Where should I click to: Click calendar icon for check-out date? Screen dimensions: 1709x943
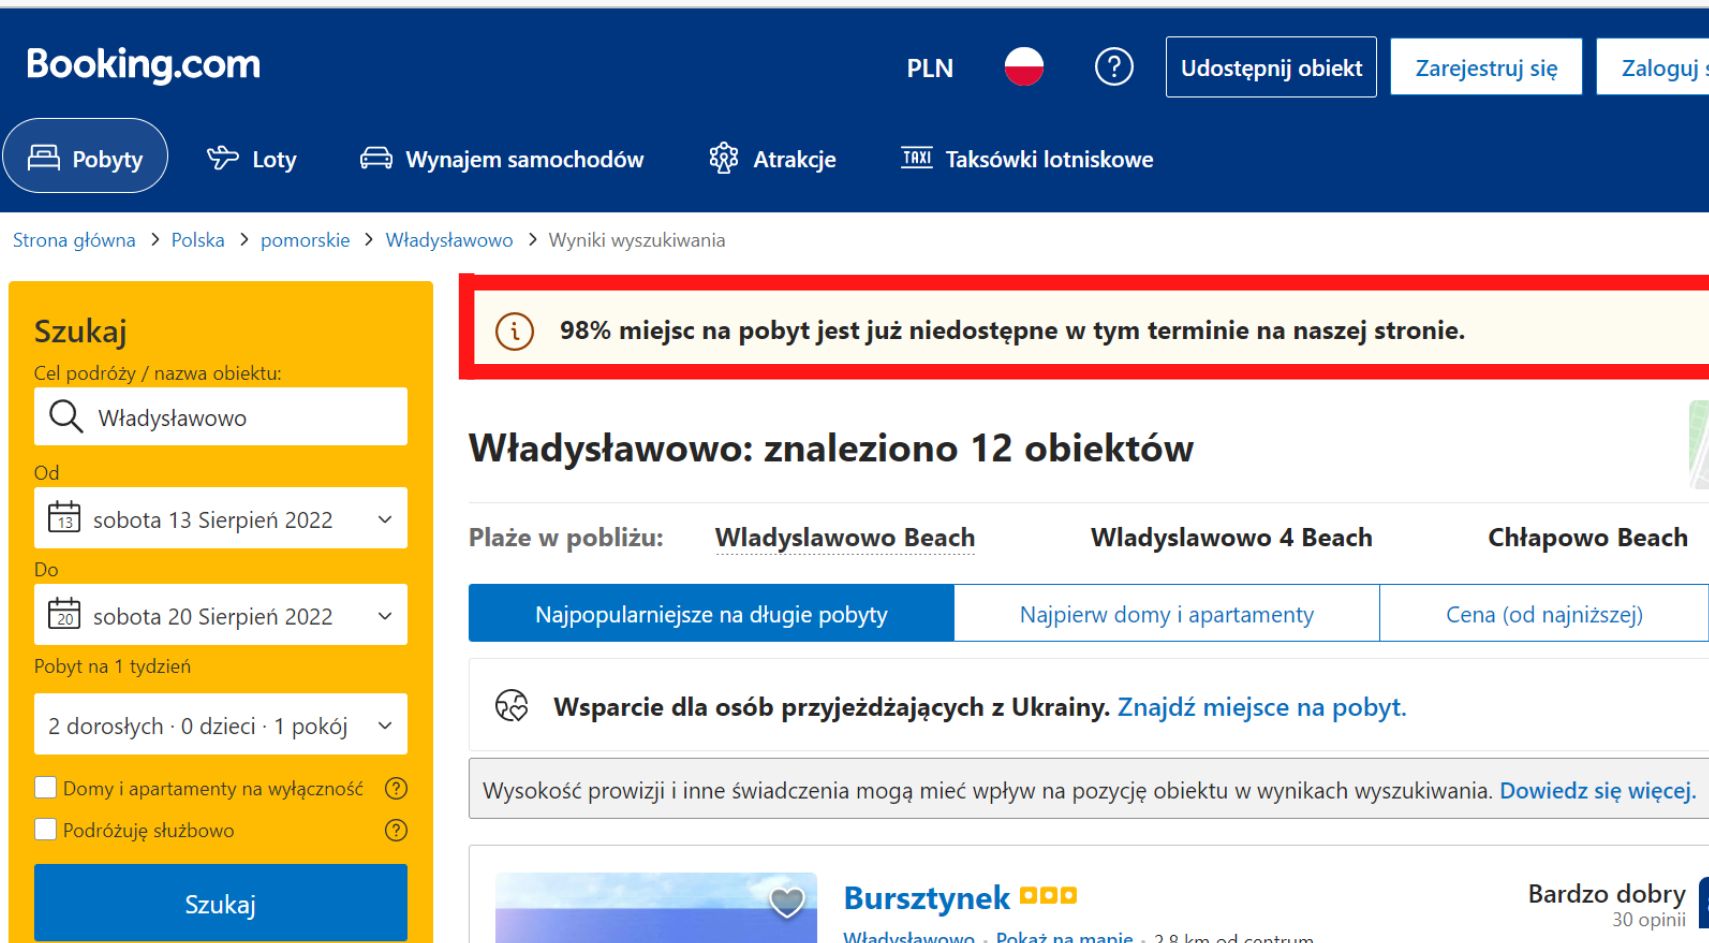[x=65, y=613]
